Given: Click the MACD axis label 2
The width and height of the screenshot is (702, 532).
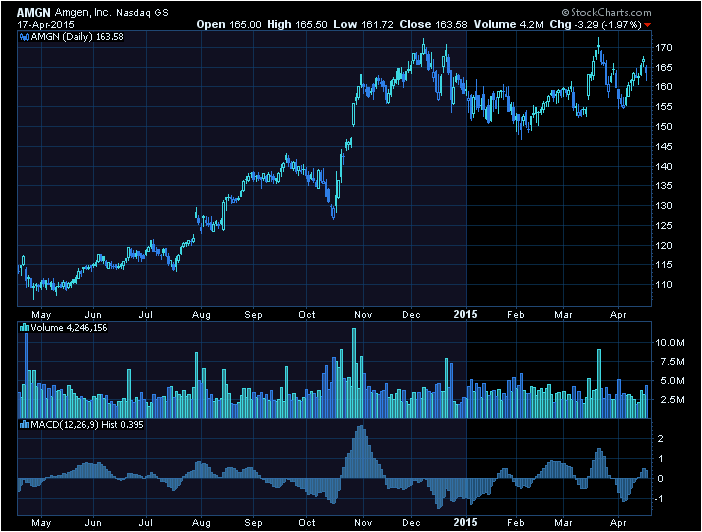Looking at the screenshot, I should click(x=660, y=439).
